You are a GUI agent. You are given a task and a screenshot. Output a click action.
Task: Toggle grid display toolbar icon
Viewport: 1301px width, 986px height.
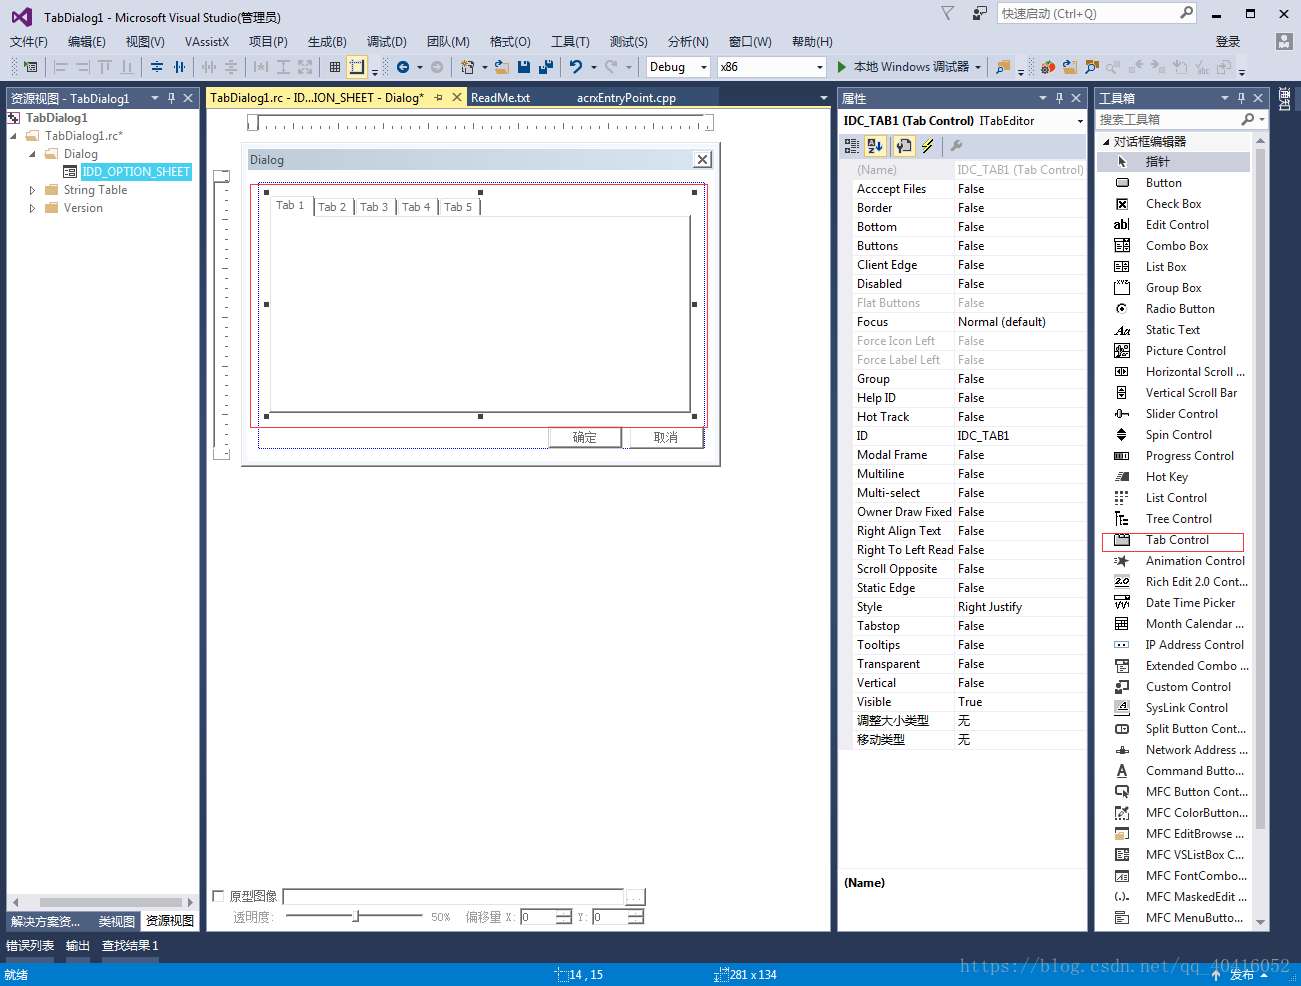pos(335,67)
